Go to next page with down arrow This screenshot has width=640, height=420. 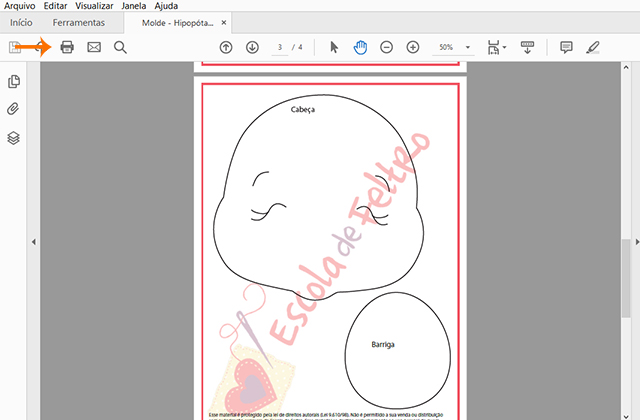click(x=252, y=47)
